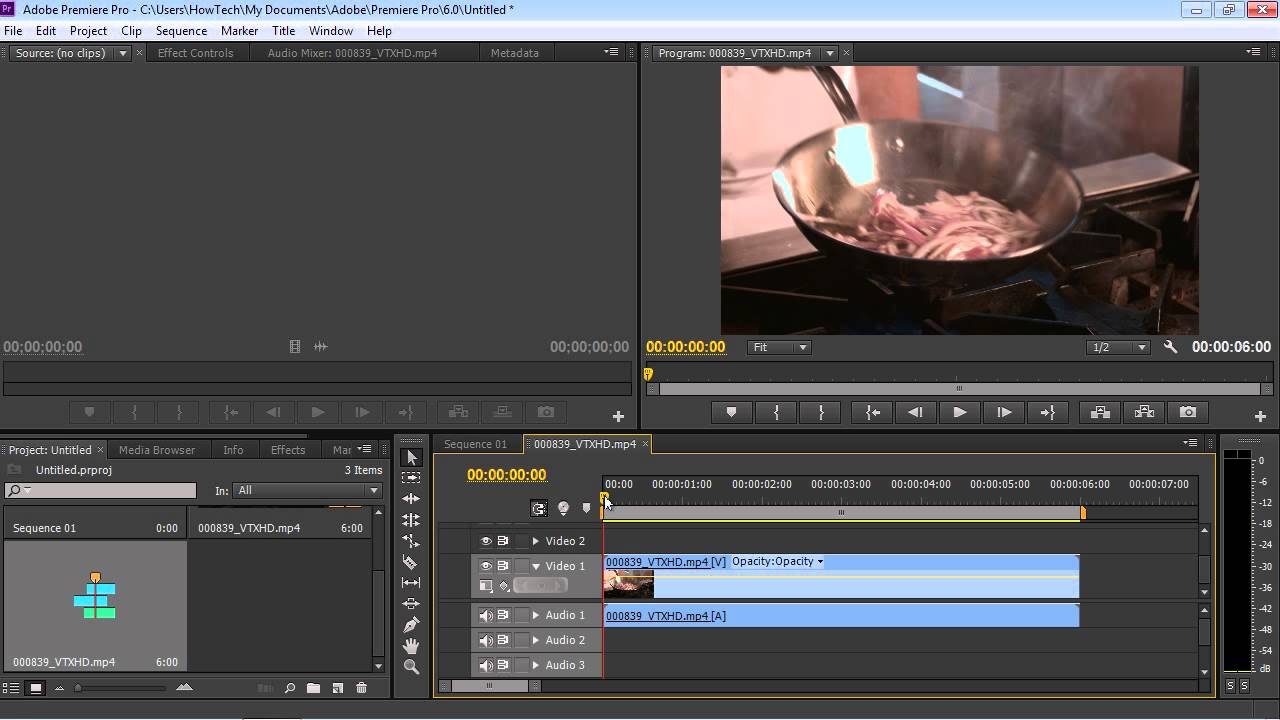Export frame with the camera icon
Image resolution: width=1280 pixels, height=720 pixels.
(1188, 412)
